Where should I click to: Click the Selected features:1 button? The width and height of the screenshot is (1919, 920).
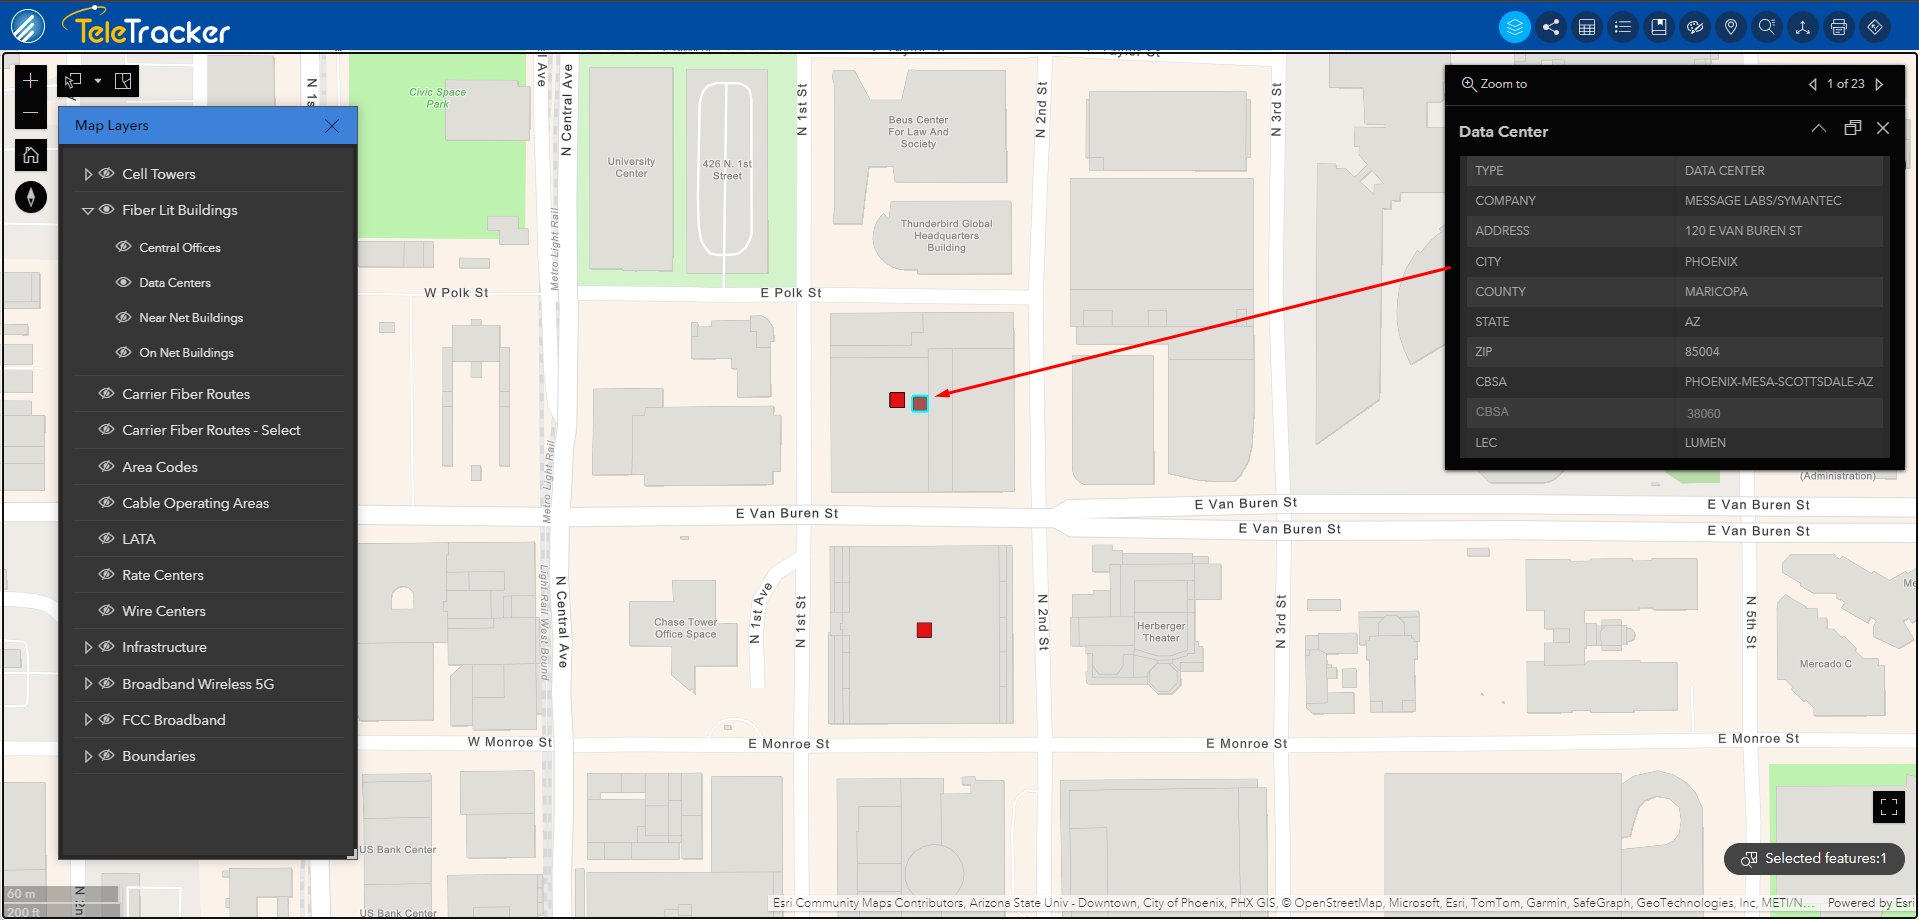coord(1814,858)
